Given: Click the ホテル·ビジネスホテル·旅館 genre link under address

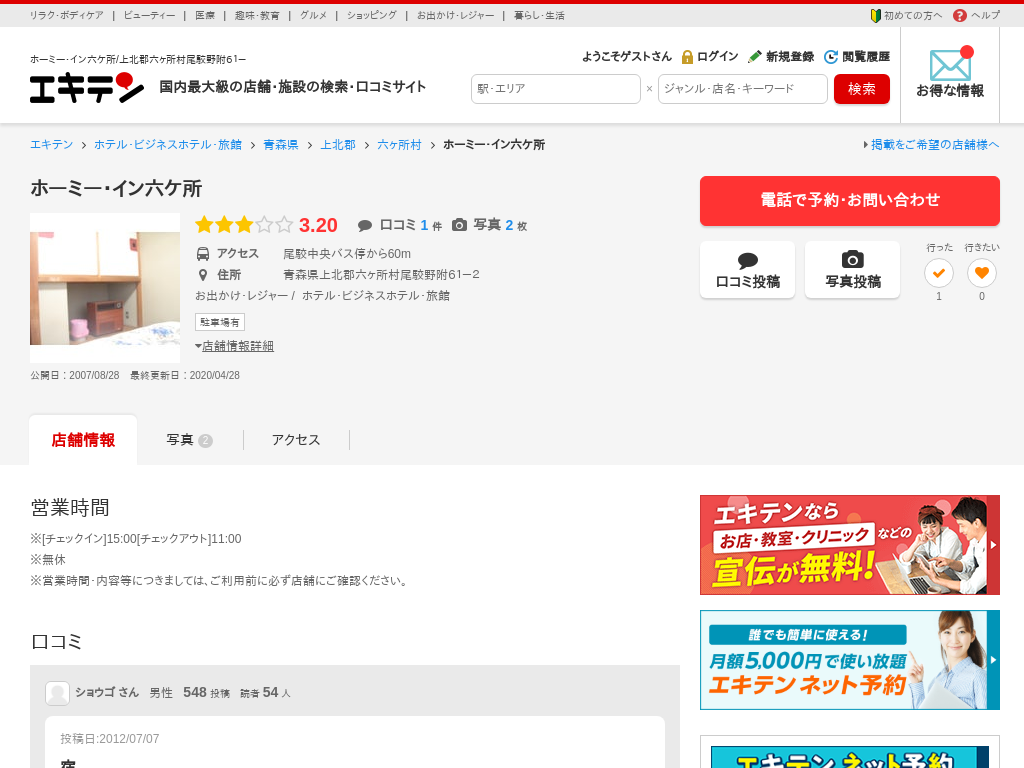Looking at the screenshot, I should coord(376,296).
